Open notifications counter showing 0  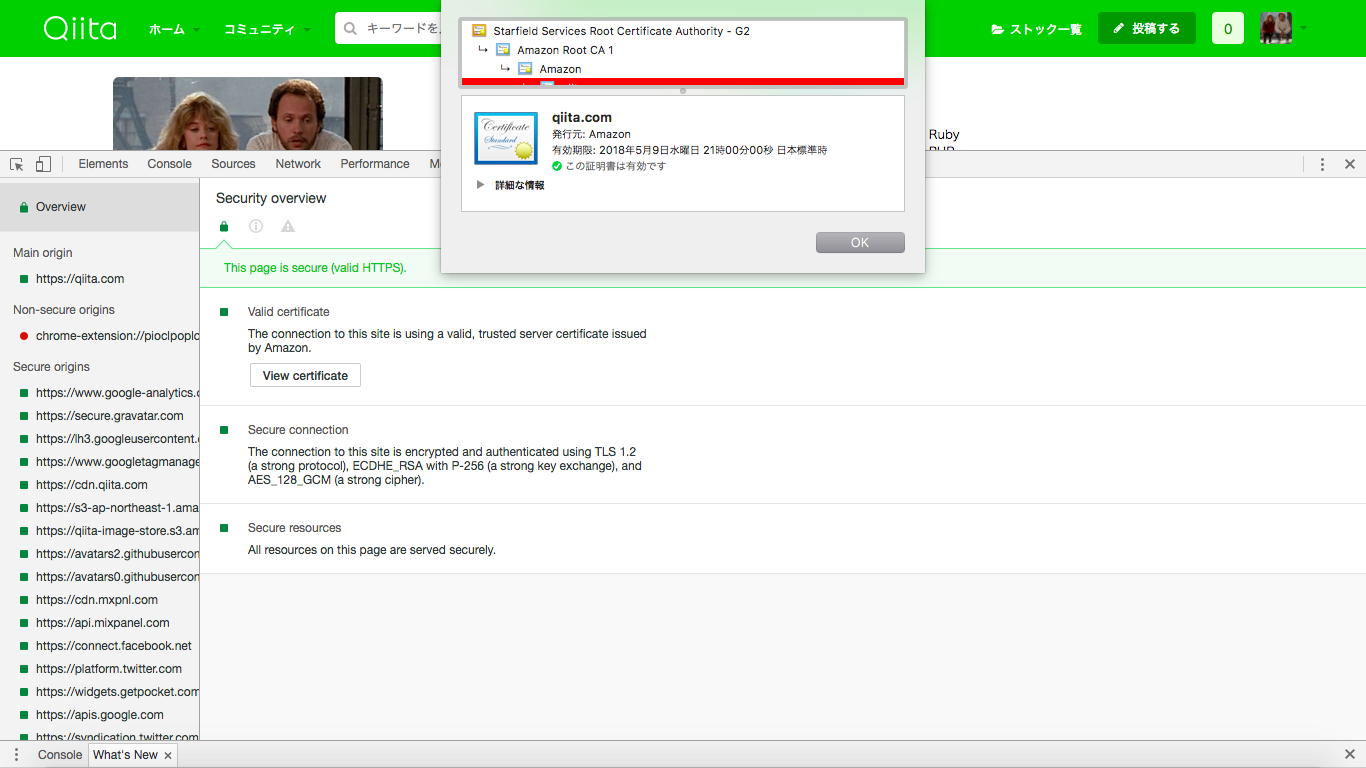[x=1228, y=28]
